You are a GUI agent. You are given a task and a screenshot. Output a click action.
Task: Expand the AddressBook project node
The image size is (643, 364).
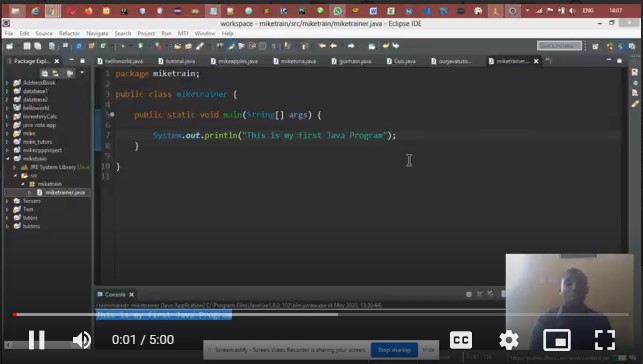pos(7,82)
